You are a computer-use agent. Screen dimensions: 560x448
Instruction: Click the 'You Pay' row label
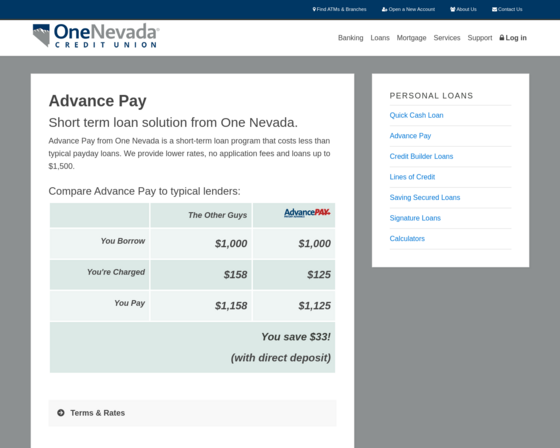pyautogui.click(x=129, y=303)
